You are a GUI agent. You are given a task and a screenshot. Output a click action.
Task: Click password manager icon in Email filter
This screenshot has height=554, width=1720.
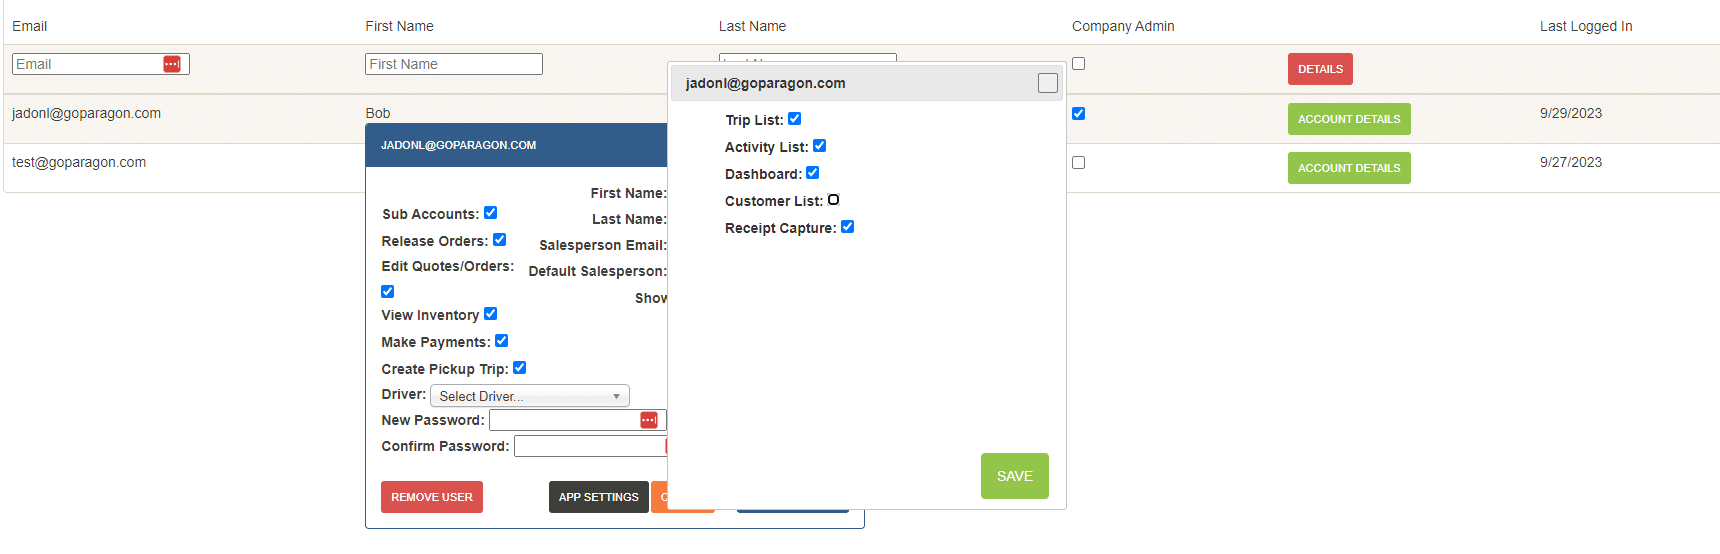point(172,64)
